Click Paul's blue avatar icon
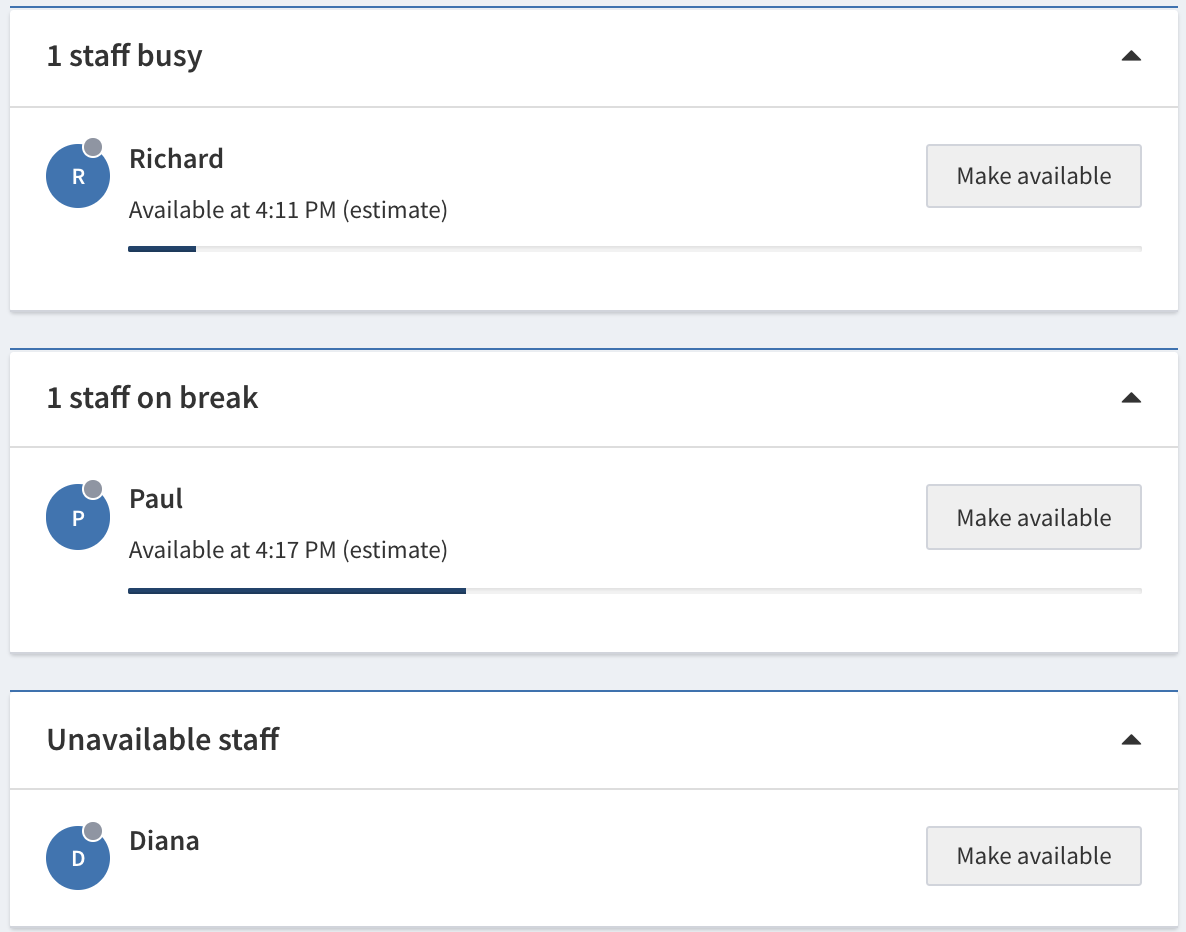The height and width of the screenshot is (932, 1186). click(78, 517)
